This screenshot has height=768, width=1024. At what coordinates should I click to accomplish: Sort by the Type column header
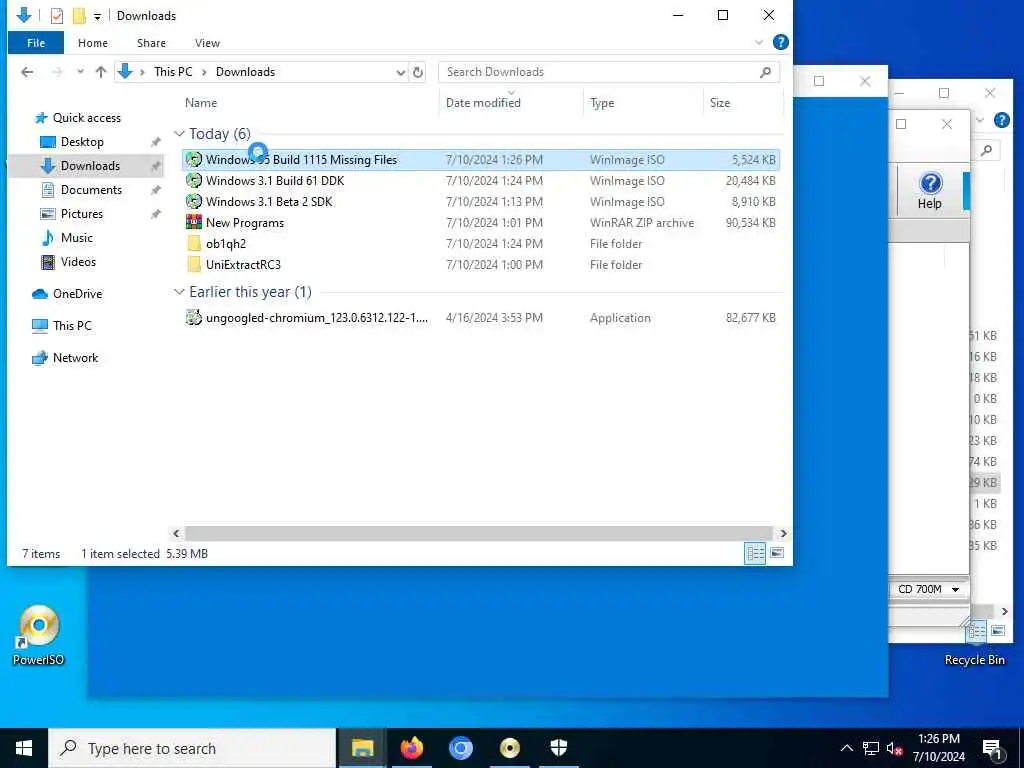[601, 103]
